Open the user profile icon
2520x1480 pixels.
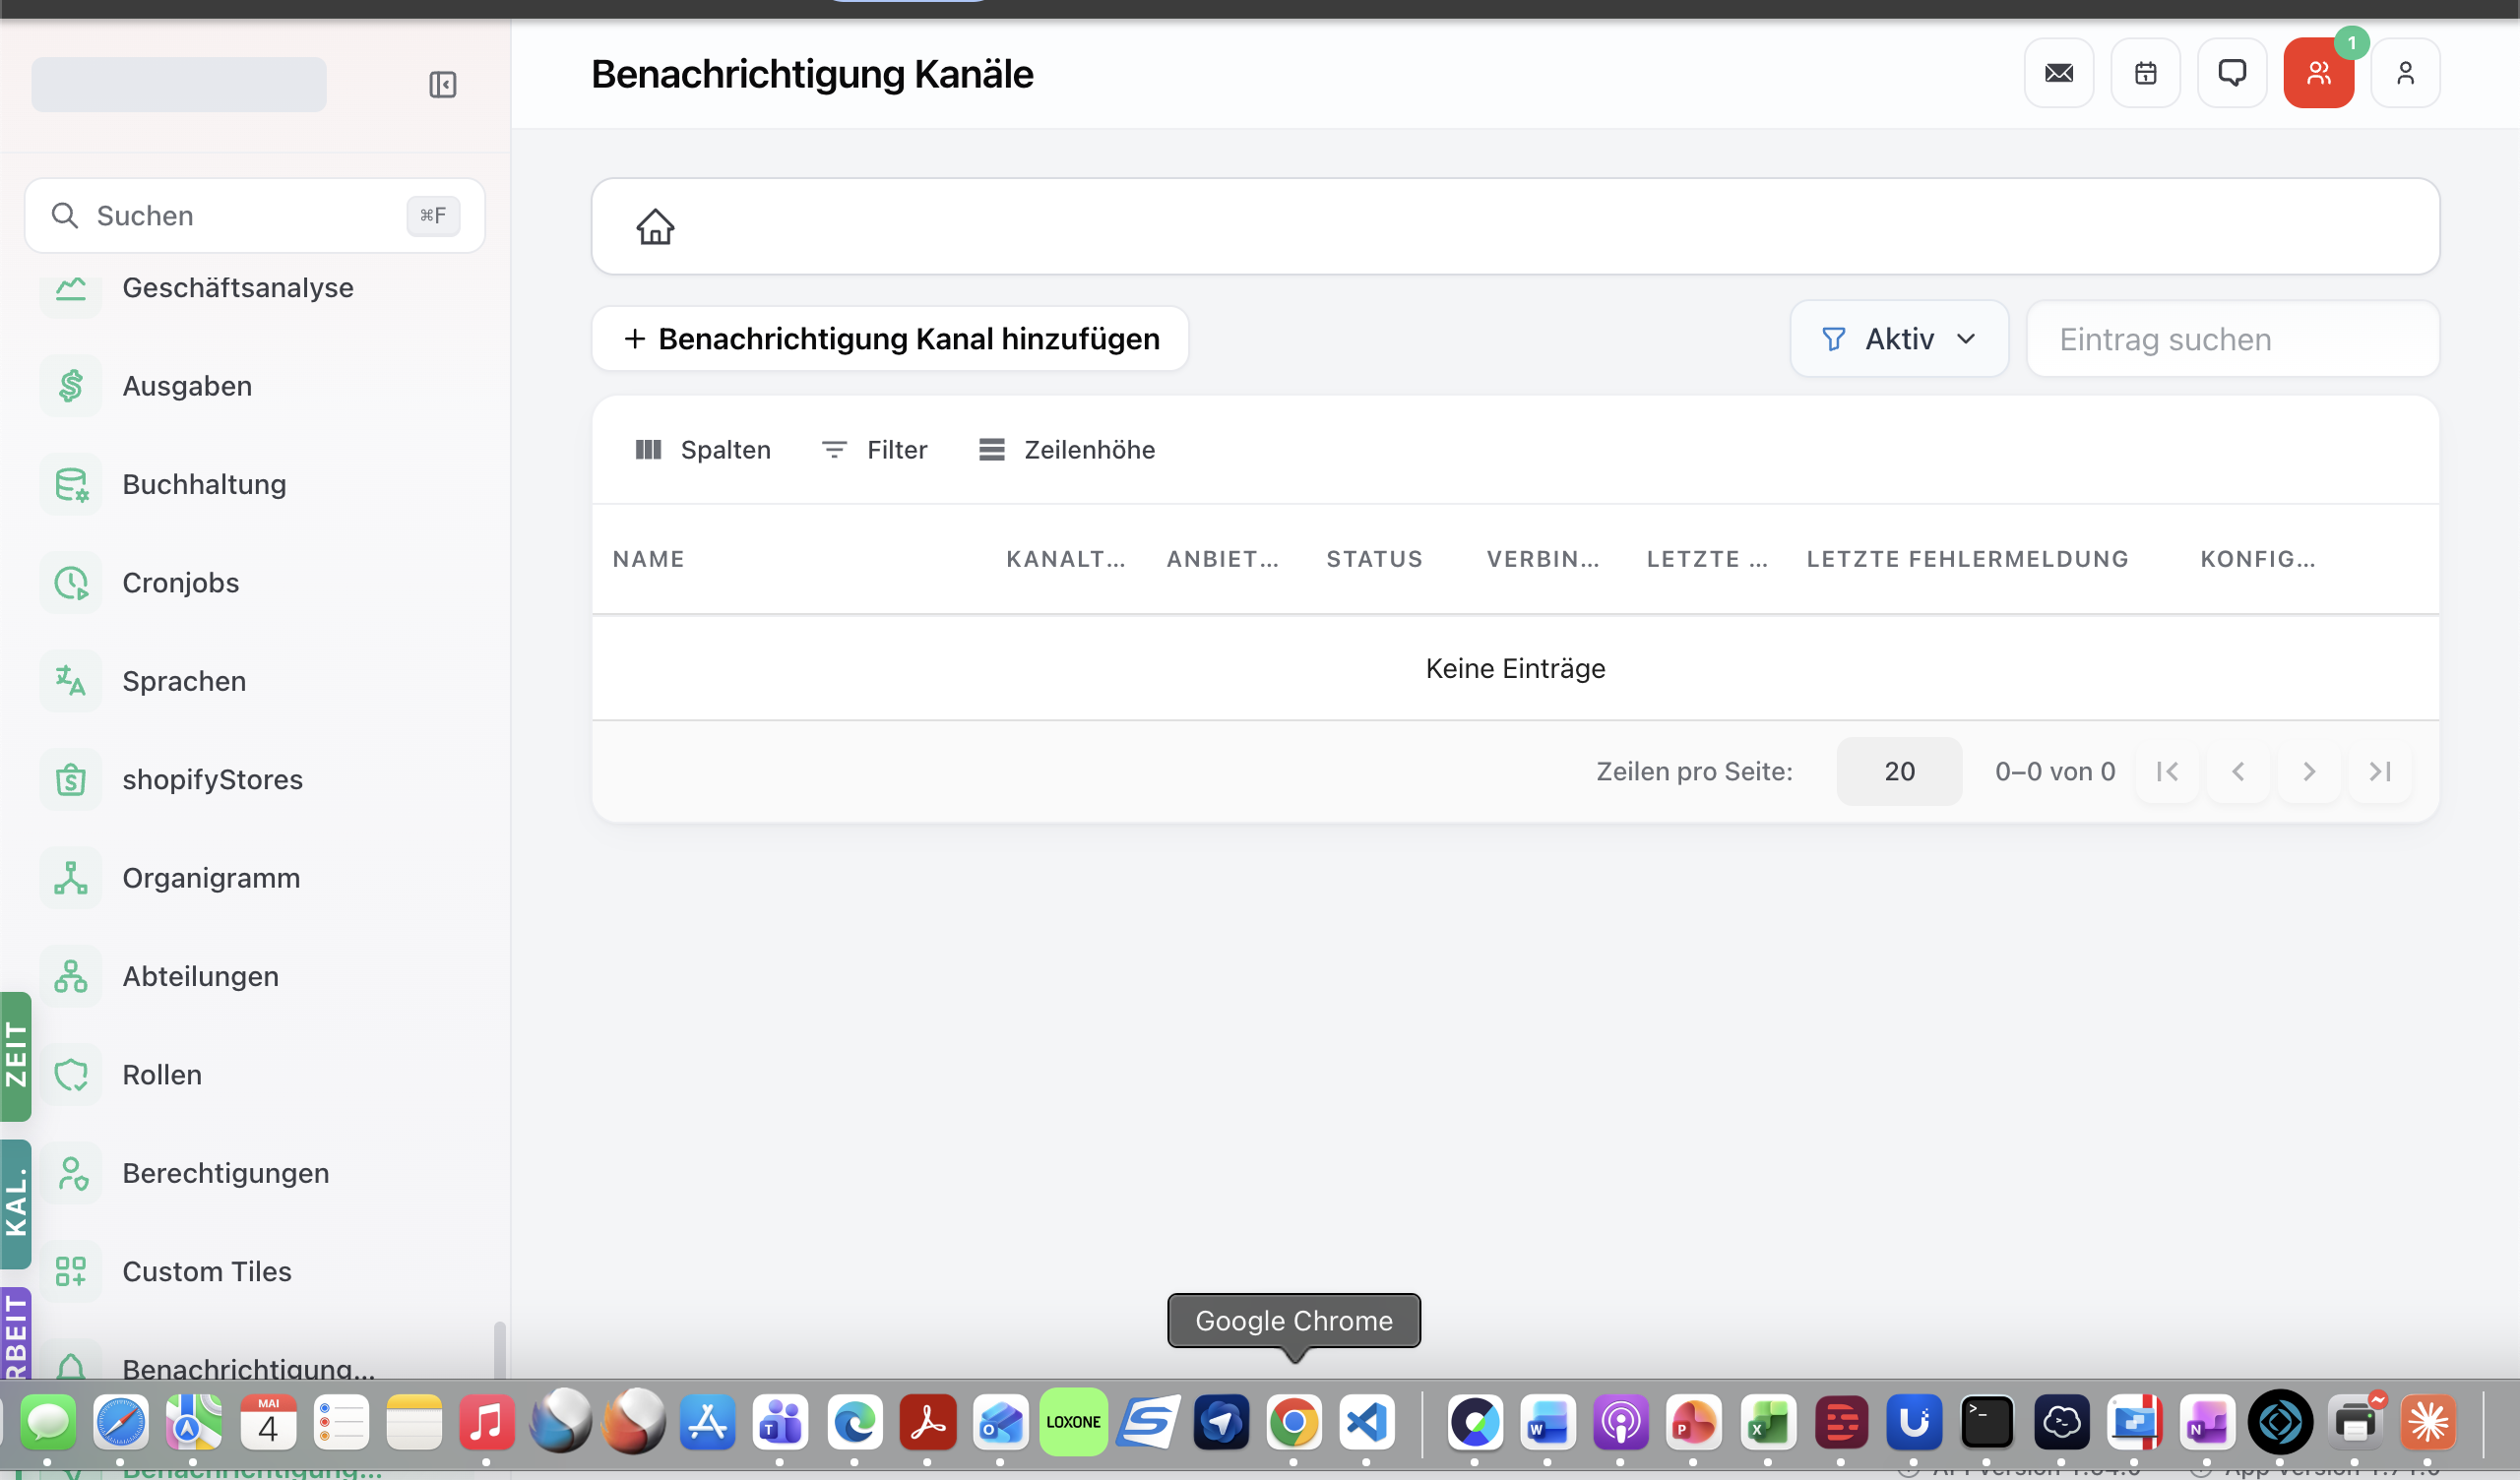[x=2405, y=73]
